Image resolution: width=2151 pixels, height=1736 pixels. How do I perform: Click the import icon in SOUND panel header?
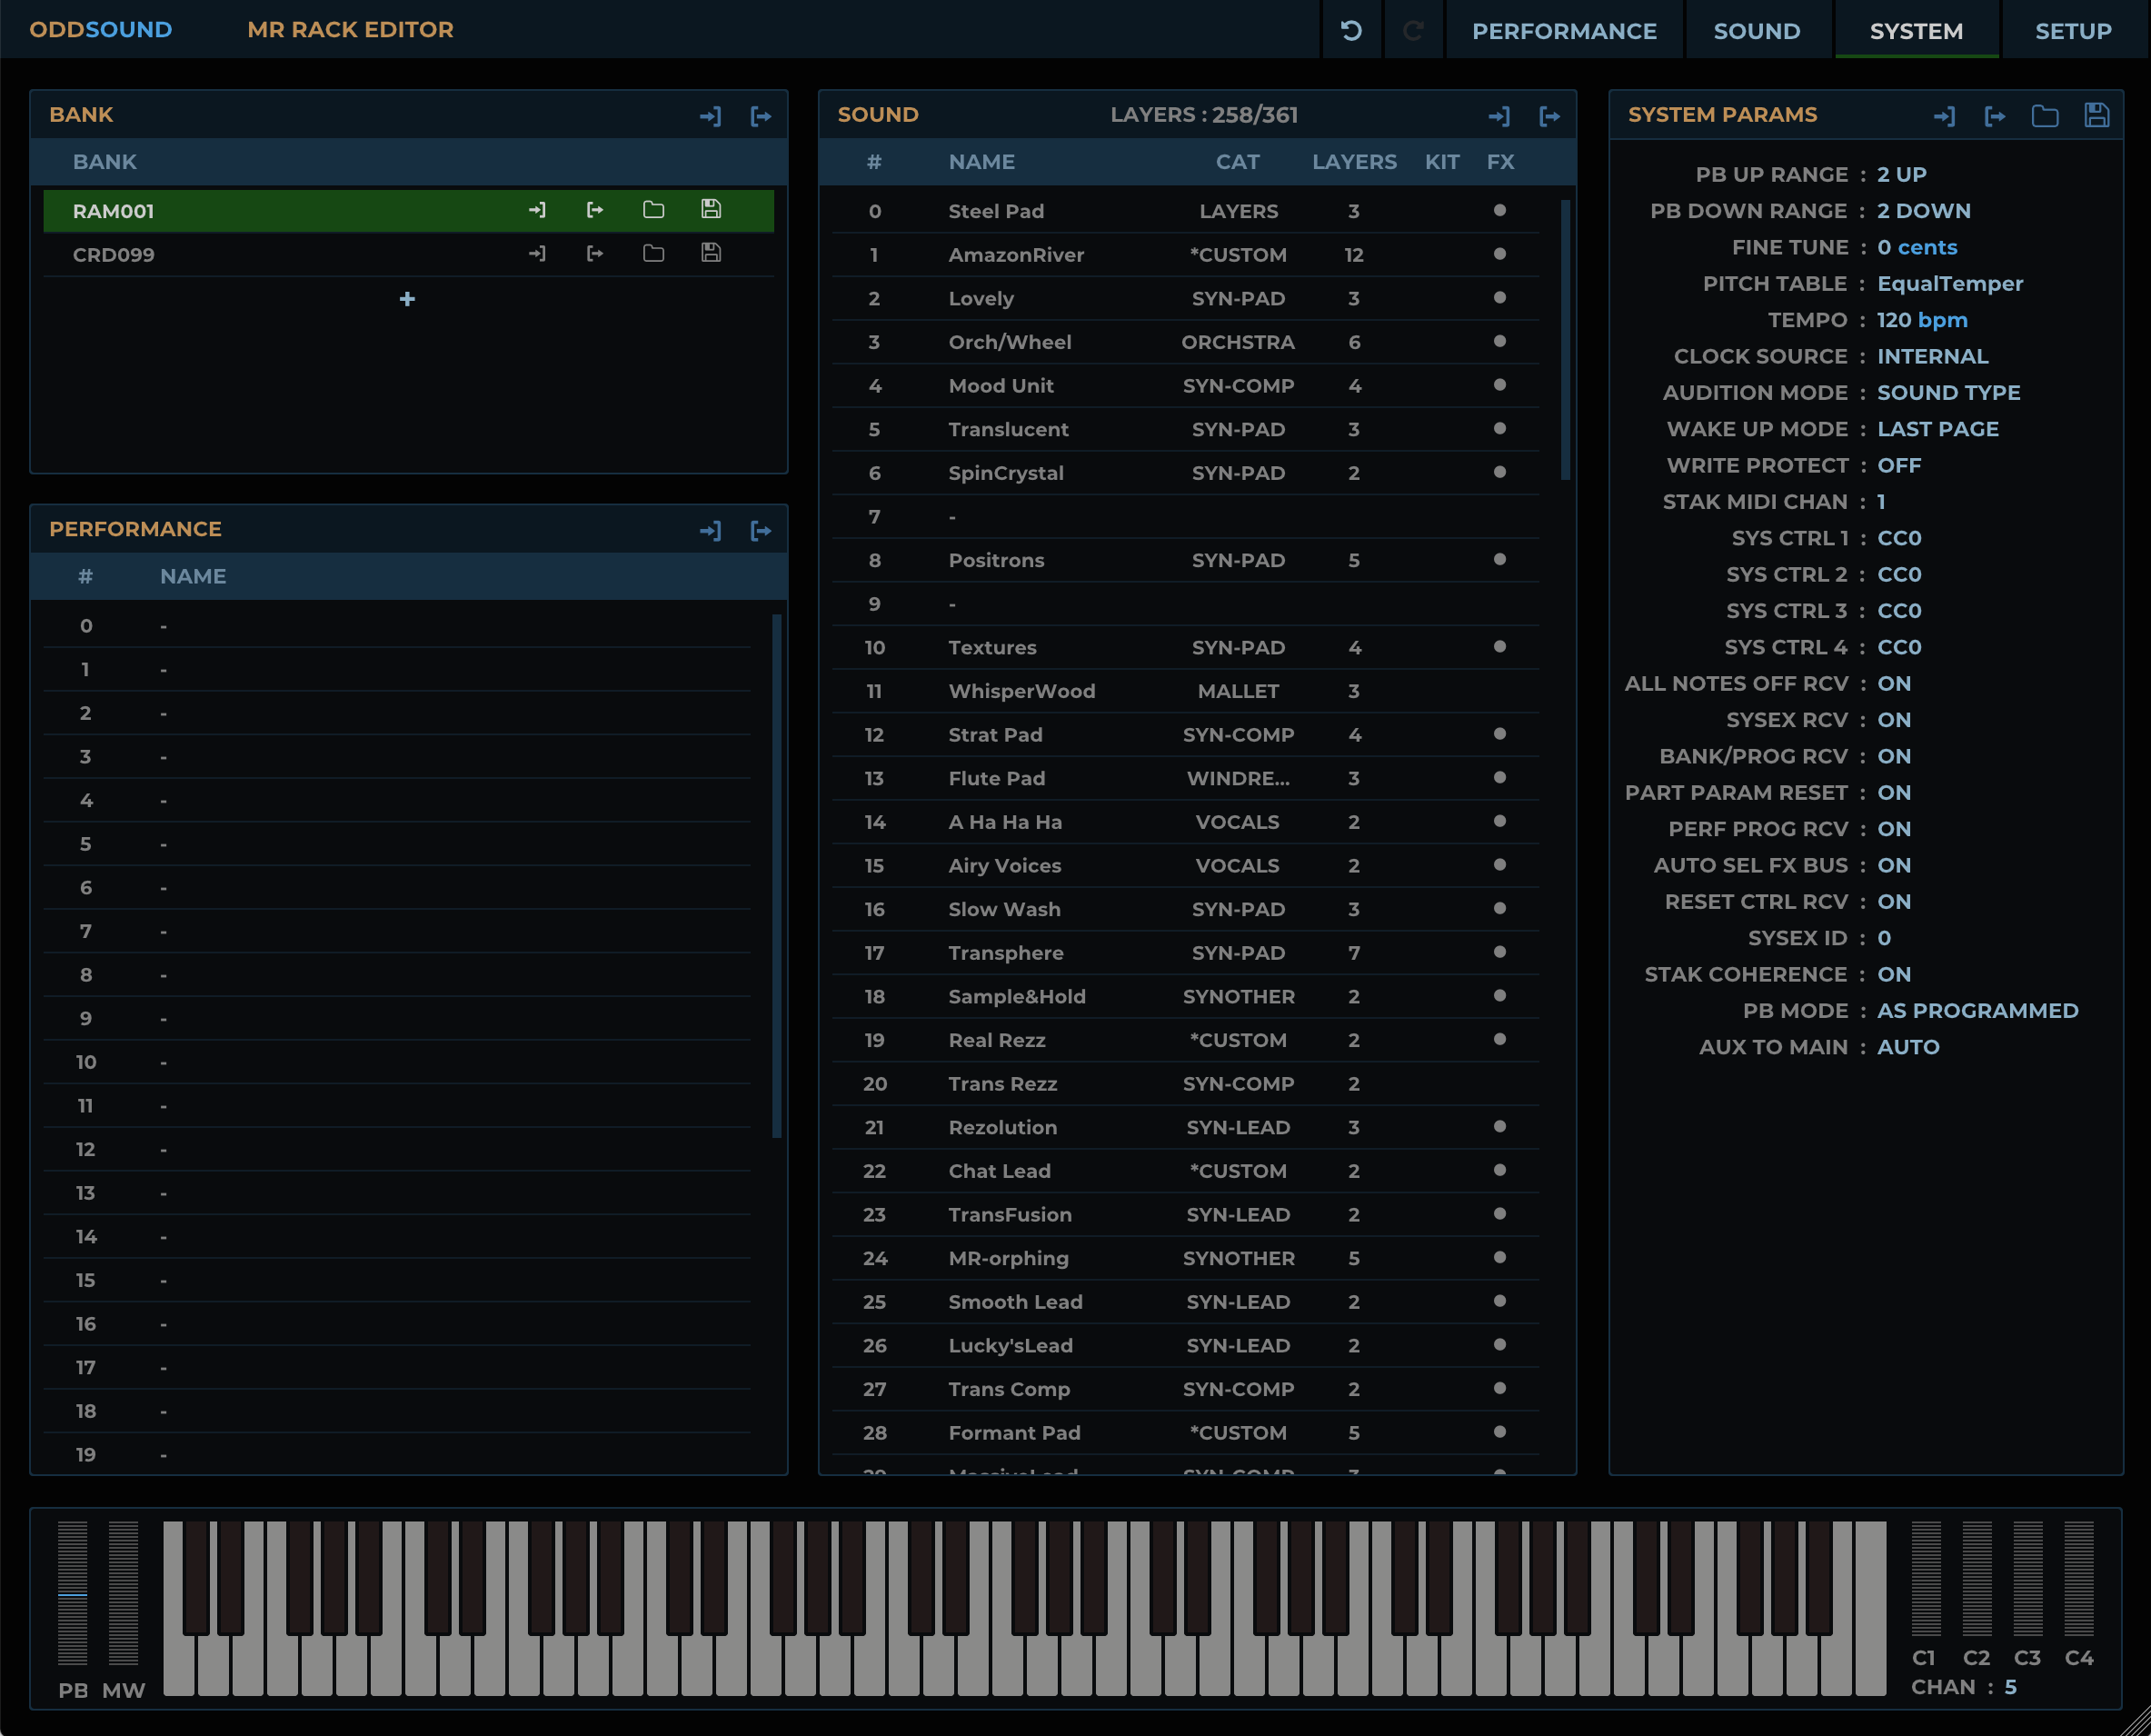coord(1498,116)
